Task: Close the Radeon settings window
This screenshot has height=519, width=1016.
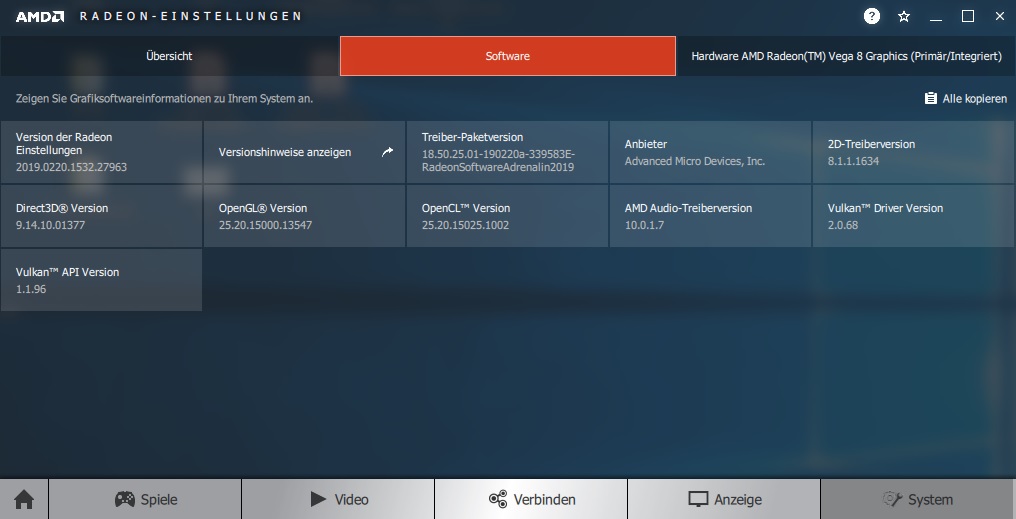Action: [x=1000, y=16]
